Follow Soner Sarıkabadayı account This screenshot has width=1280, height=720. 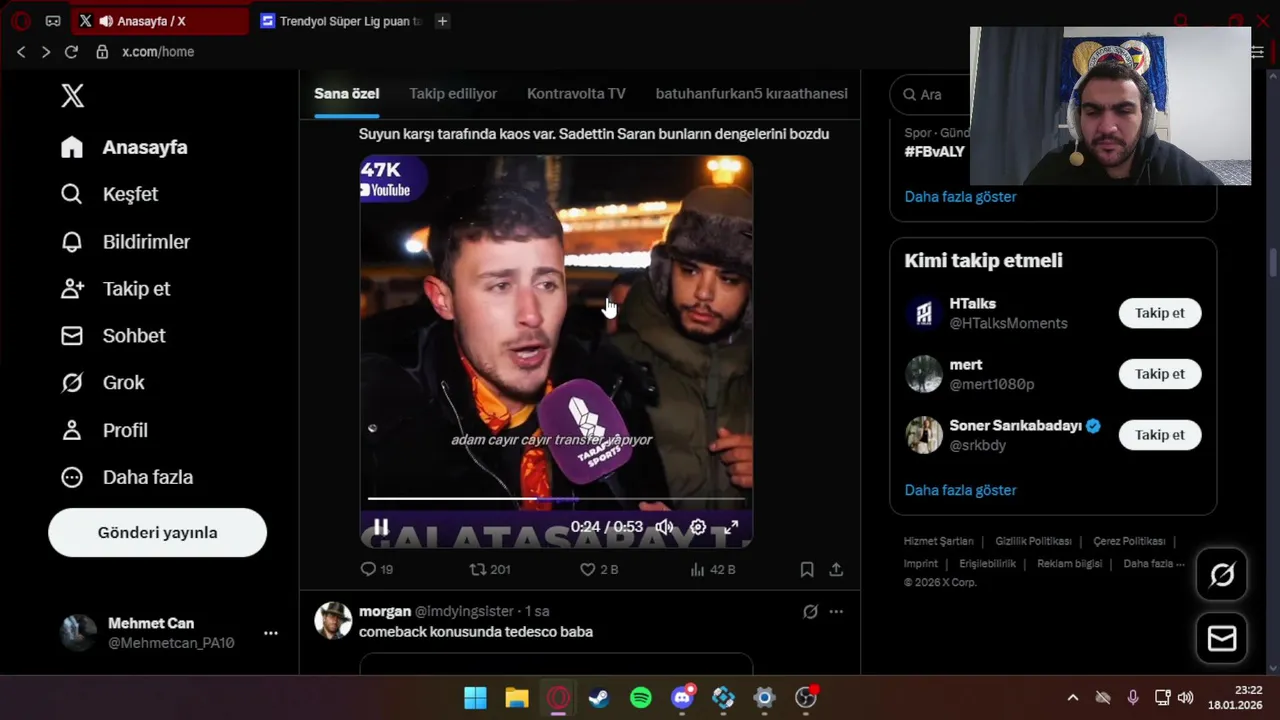1159,435
